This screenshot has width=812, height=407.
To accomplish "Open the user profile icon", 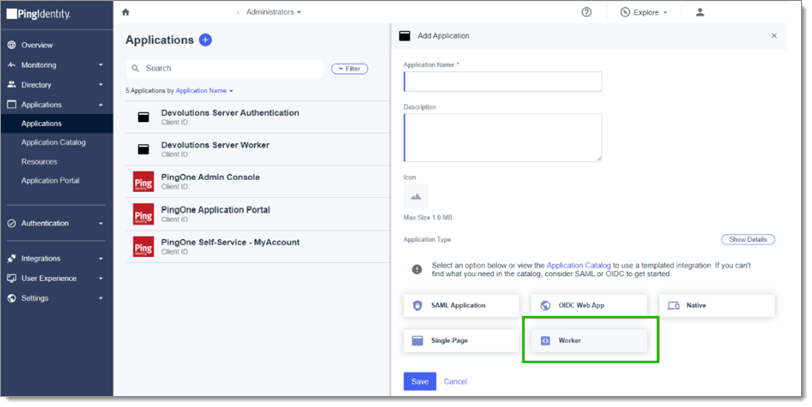I will pyautogui.click(x=700, y=12).
